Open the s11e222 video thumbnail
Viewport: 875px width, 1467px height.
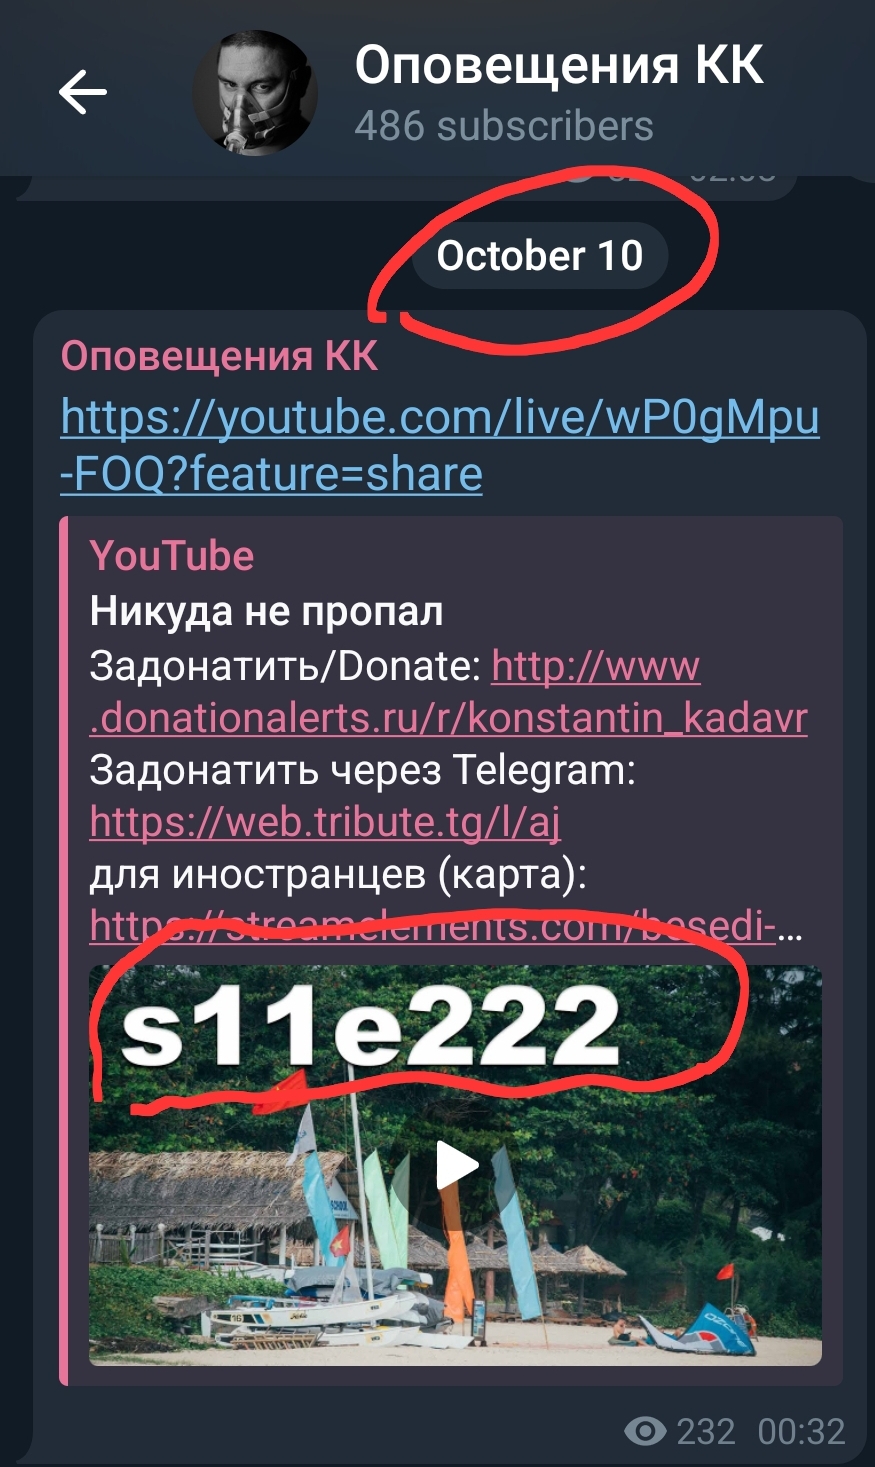[x=456, y=1165]
